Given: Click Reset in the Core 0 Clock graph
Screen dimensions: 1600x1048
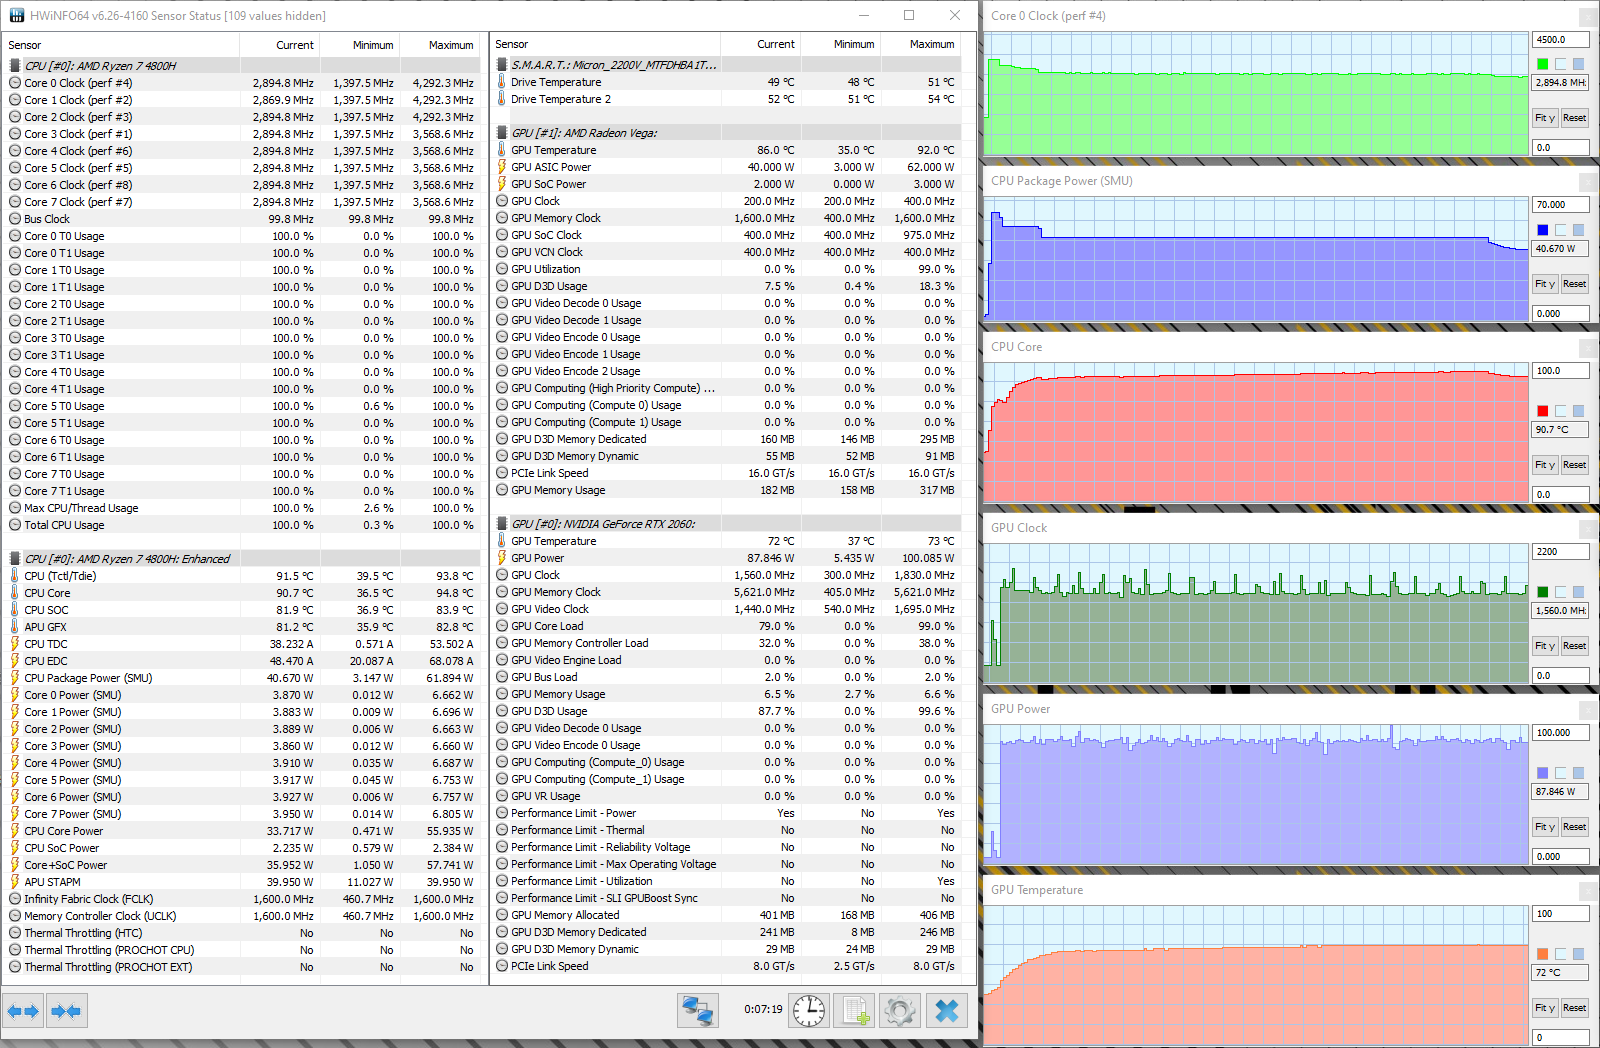Looking at the screenshot, I should coord(1575,118).
